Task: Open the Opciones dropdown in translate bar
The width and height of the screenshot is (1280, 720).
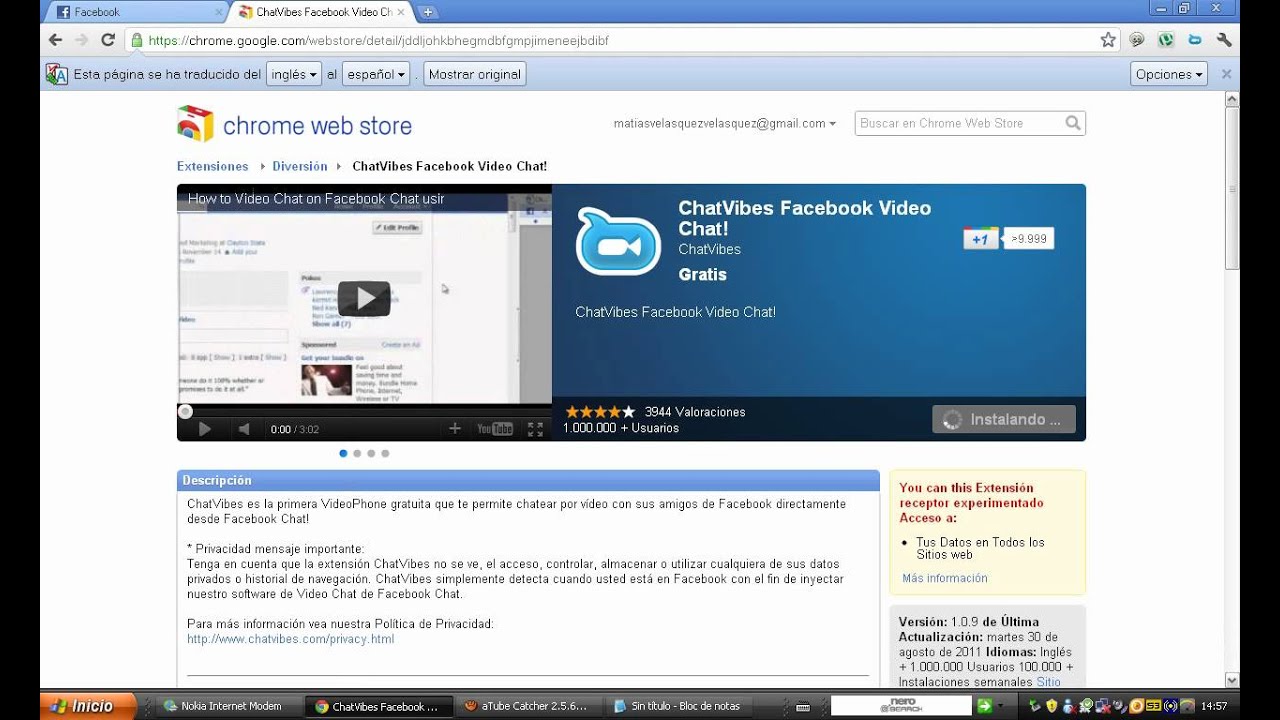Action: 1169,74
